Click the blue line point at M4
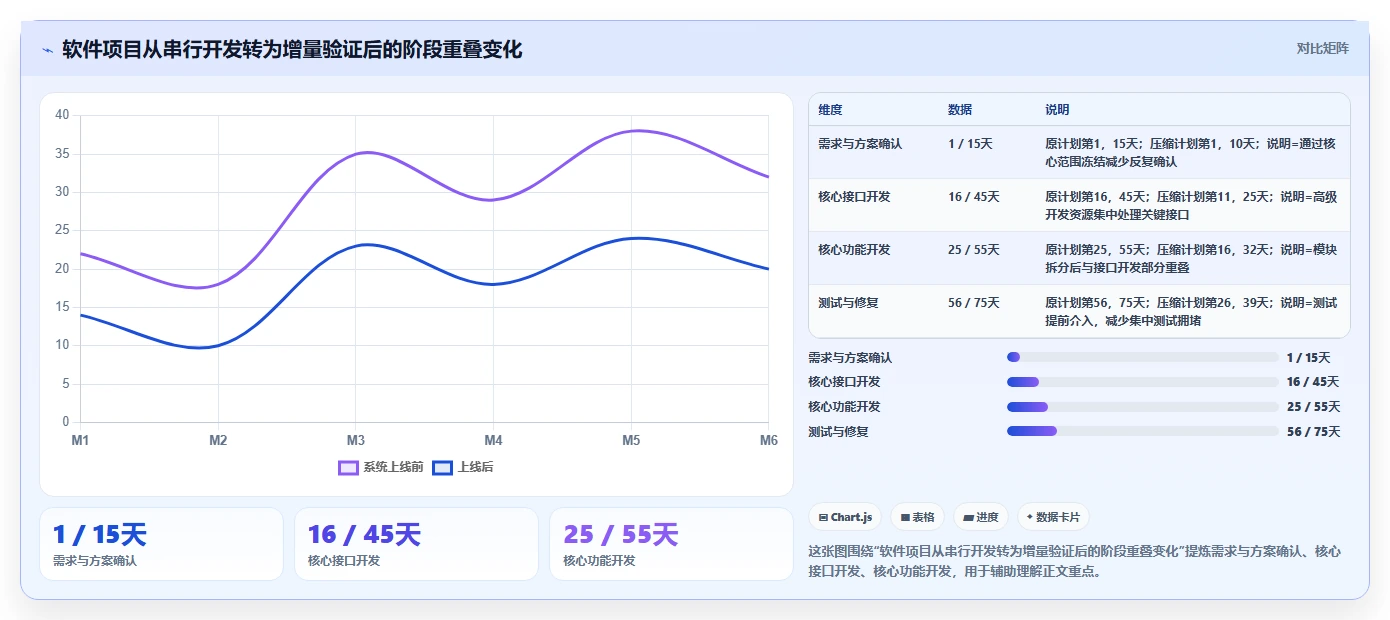The width and height of the screenshot is (1390, 620). click(494, 284)
